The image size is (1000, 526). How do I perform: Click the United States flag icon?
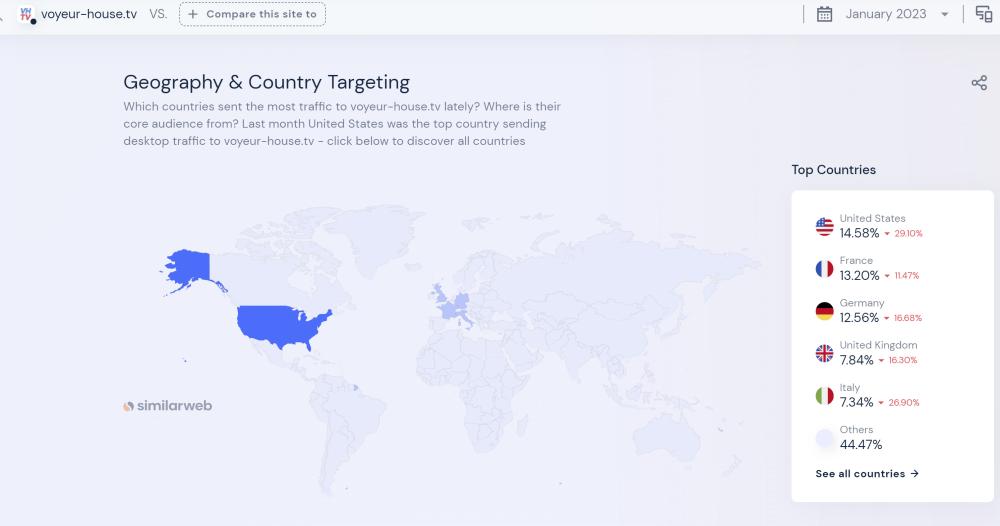point(824,227)
